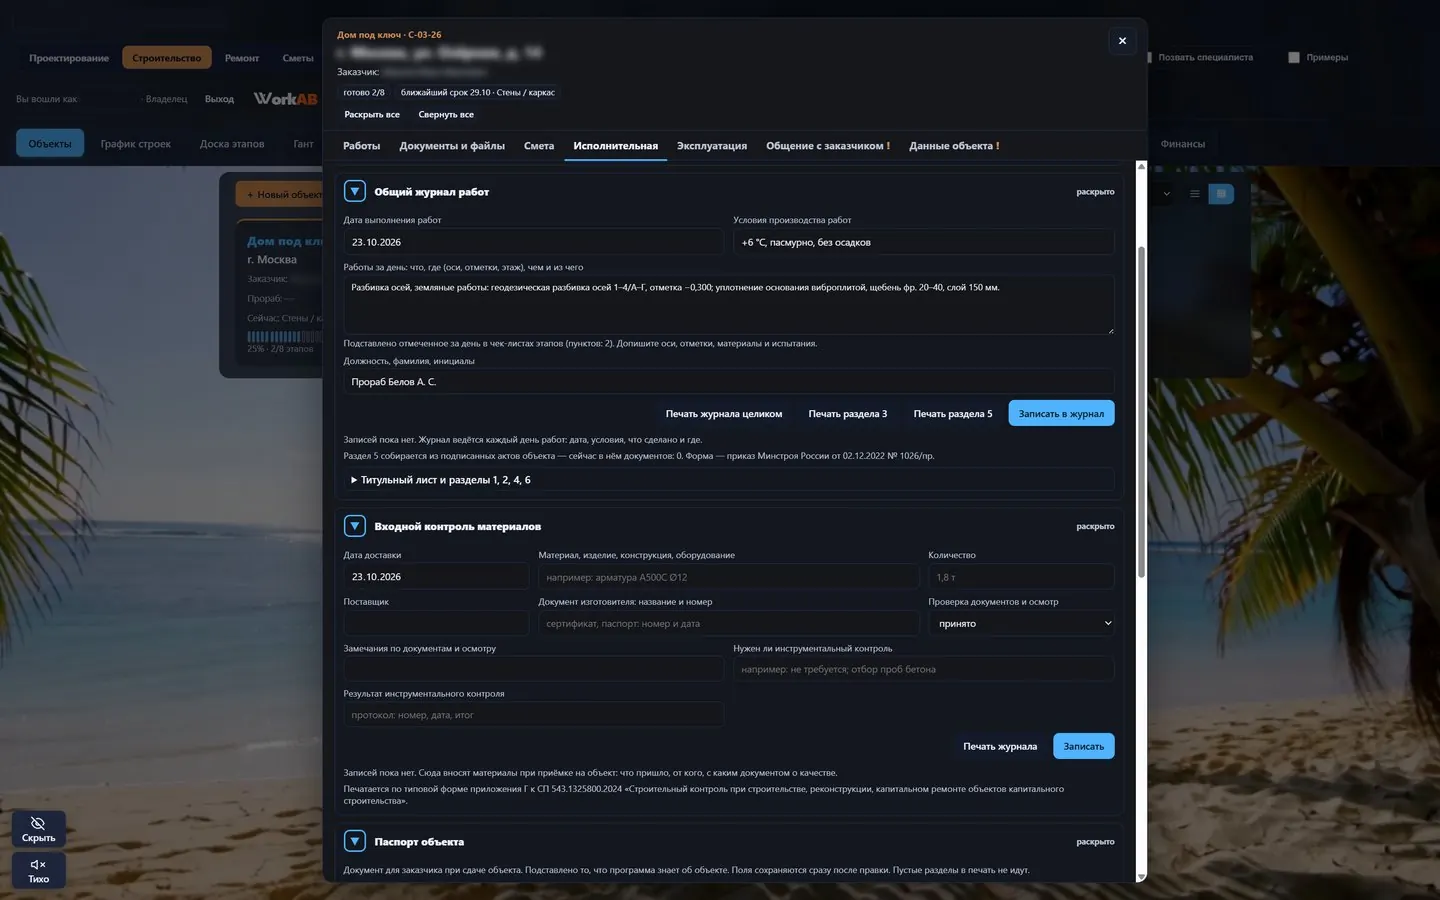This screenshot has width=1440, height=900.
Task: Open the Эксплуатация tab
Action: pyautogui.click(x=712, y=146)
